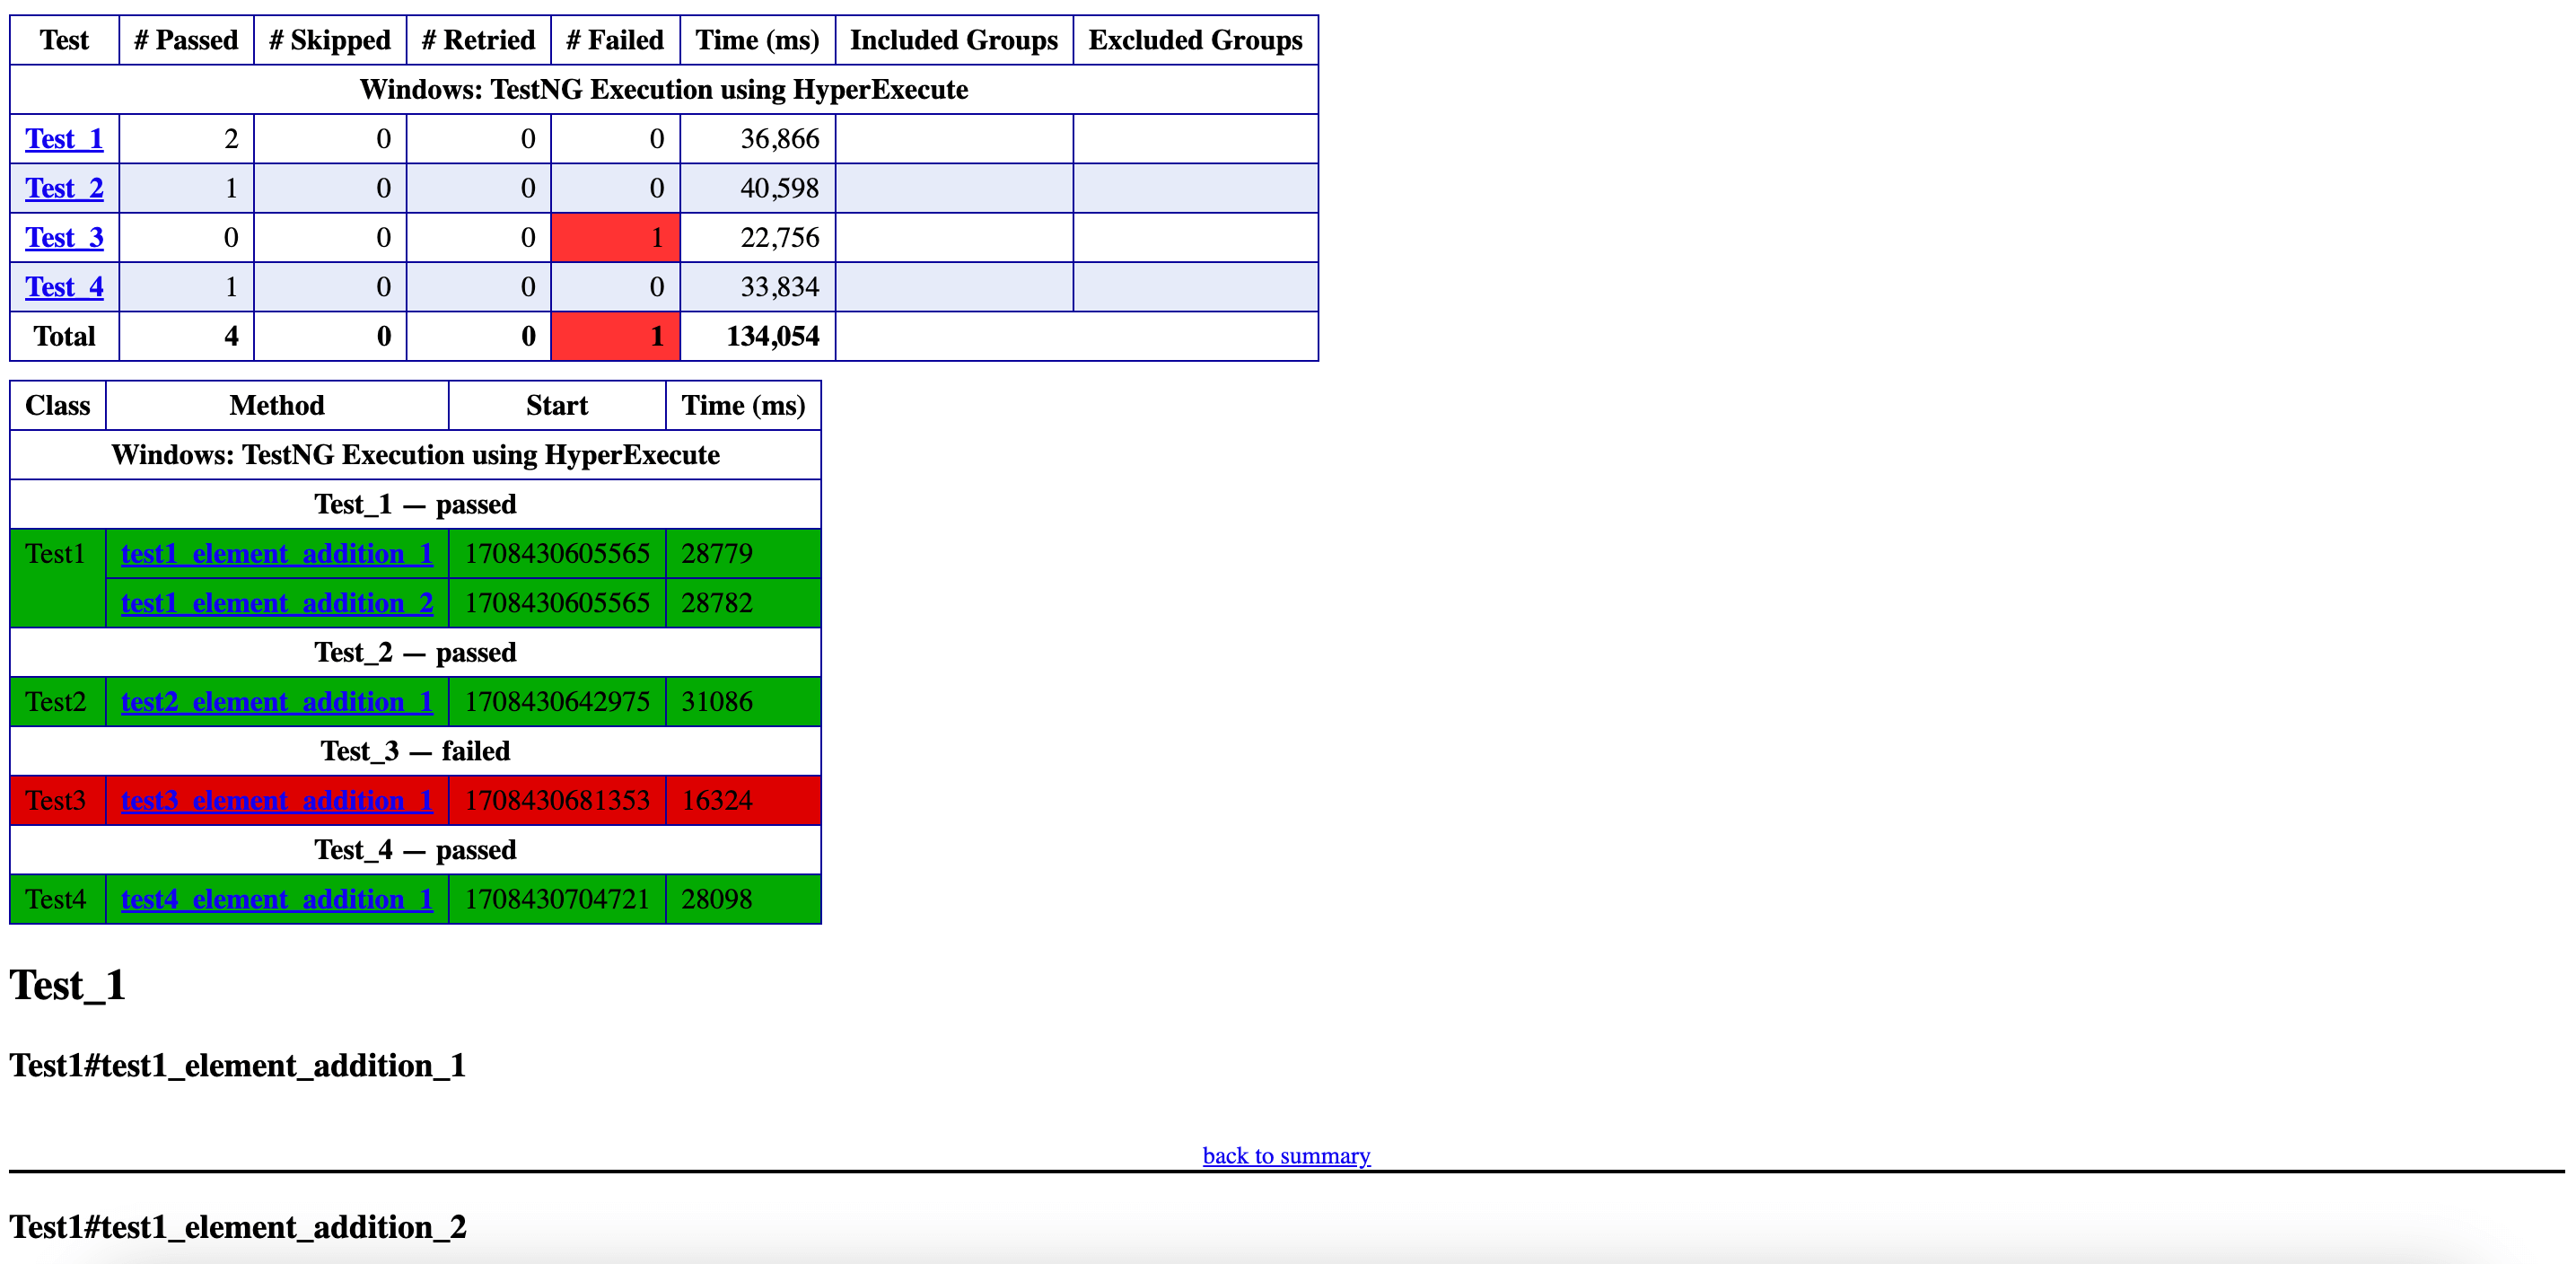Click the Test_3 — failed section row
Viewport: 2576px width, 1264px height.
[415, 751]
